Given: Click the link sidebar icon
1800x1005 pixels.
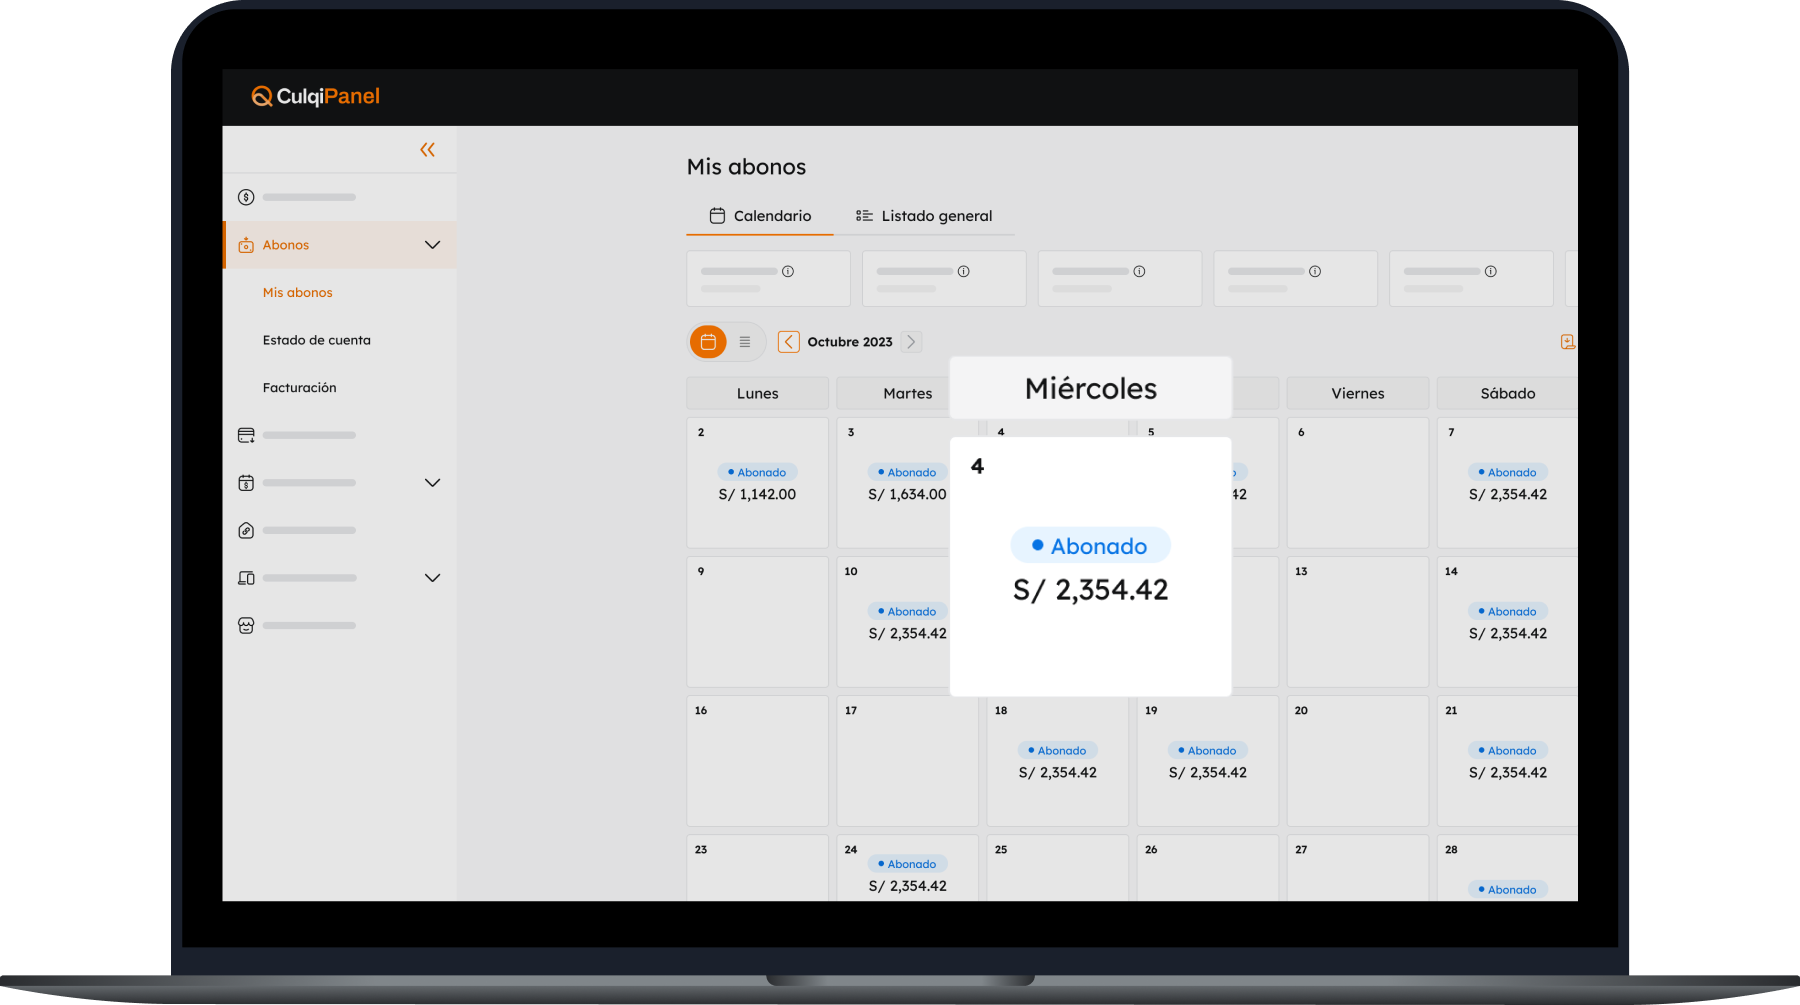Looking at the screenshot, I should pyautogui.click(x=246, y=530).
